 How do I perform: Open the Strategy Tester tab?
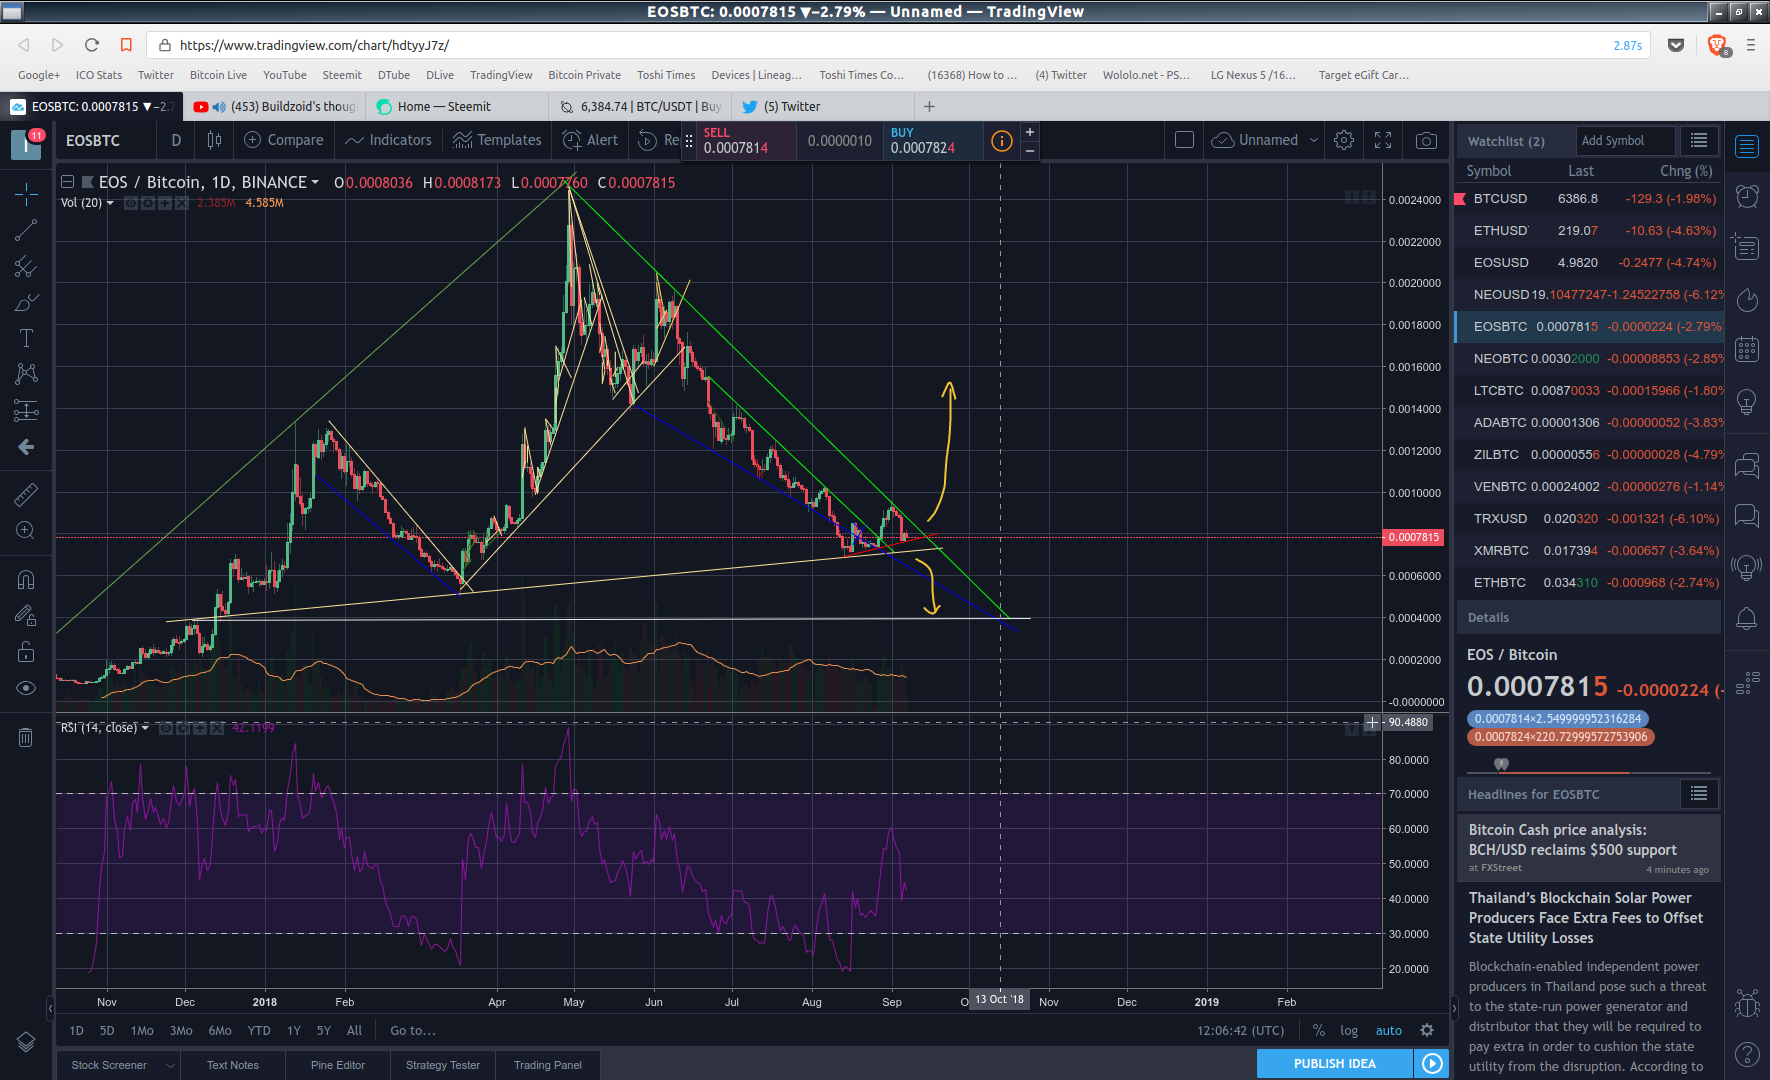coord(443,1065)
